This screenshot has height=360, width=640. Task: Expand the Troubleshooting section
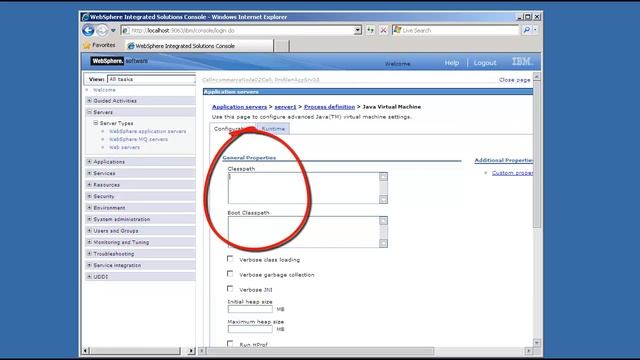click(89, 253)
